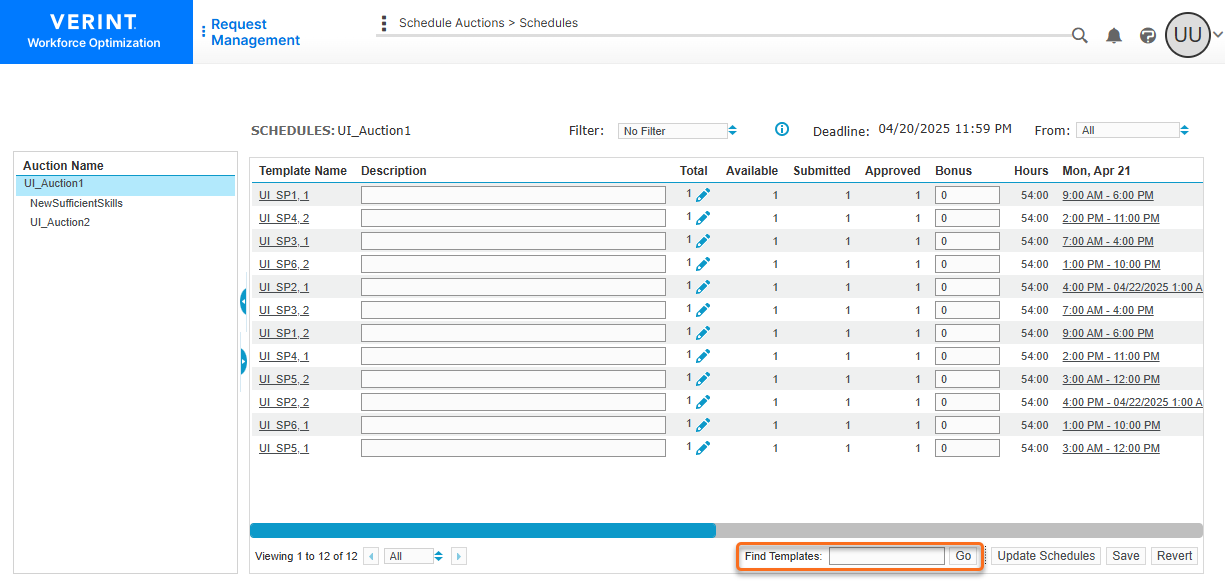Screen dimensions: 1225x583
Task: Open the Request Management menu
Action: coord(249,31)
